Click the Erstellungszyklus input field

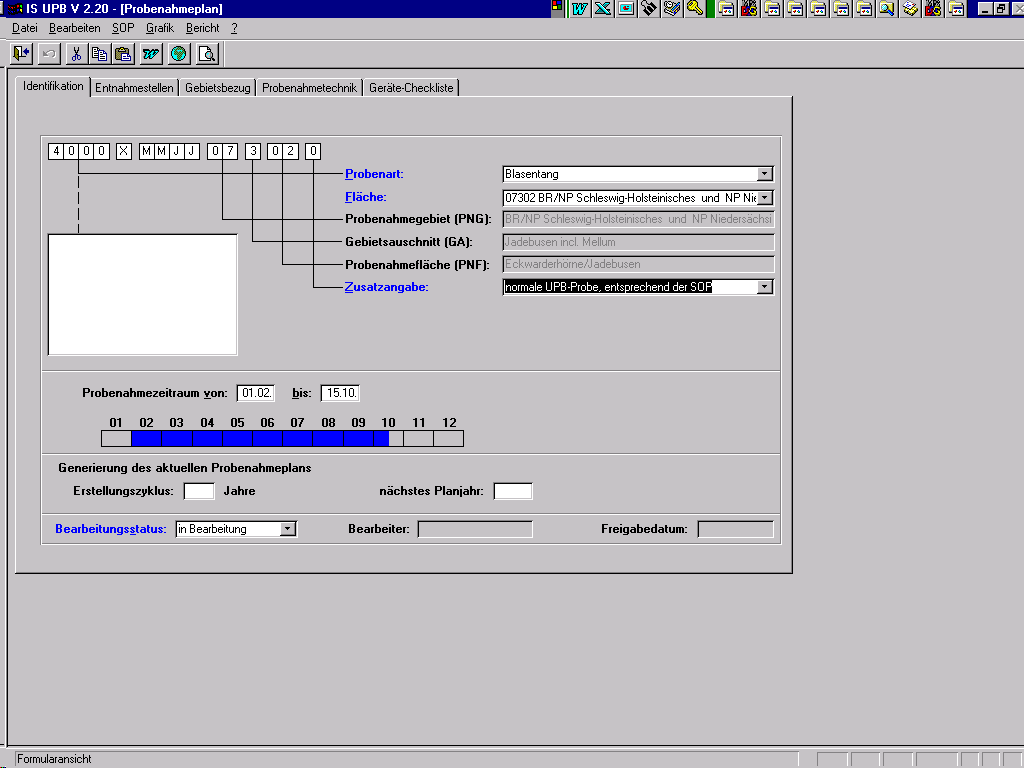(199, 491)
